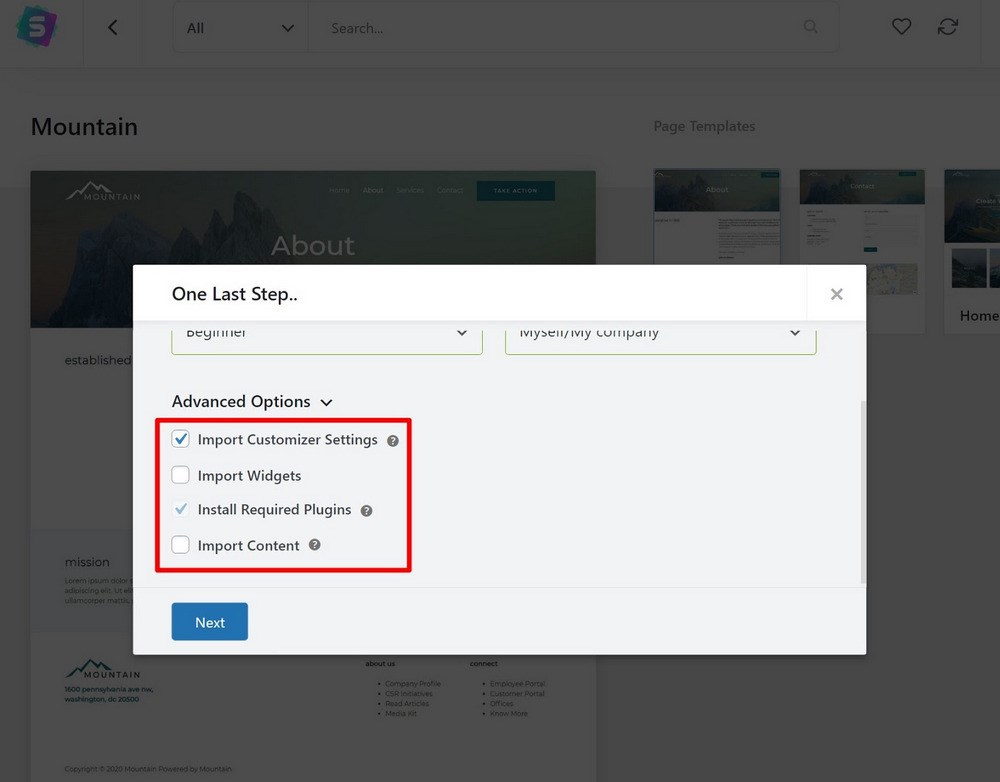The height and width of the screenshot is (782, 1000).
Task: Click the sync refresh icon
Action: point(948,27)
